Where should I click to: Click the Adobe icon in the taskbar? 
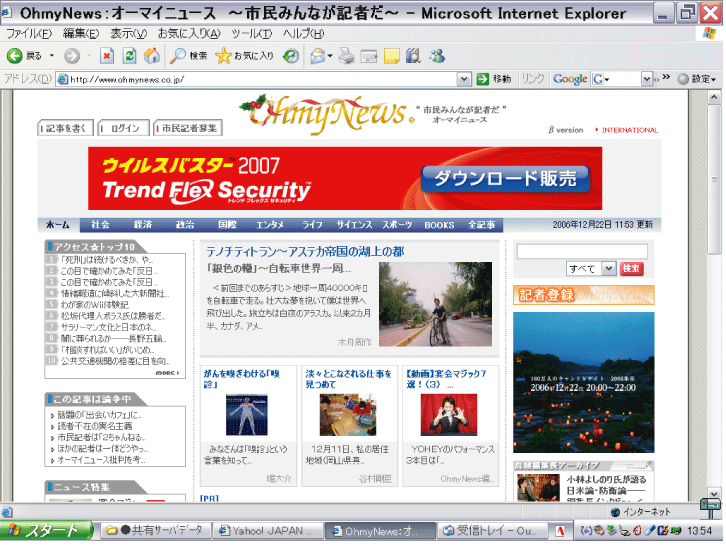point(560,531)
